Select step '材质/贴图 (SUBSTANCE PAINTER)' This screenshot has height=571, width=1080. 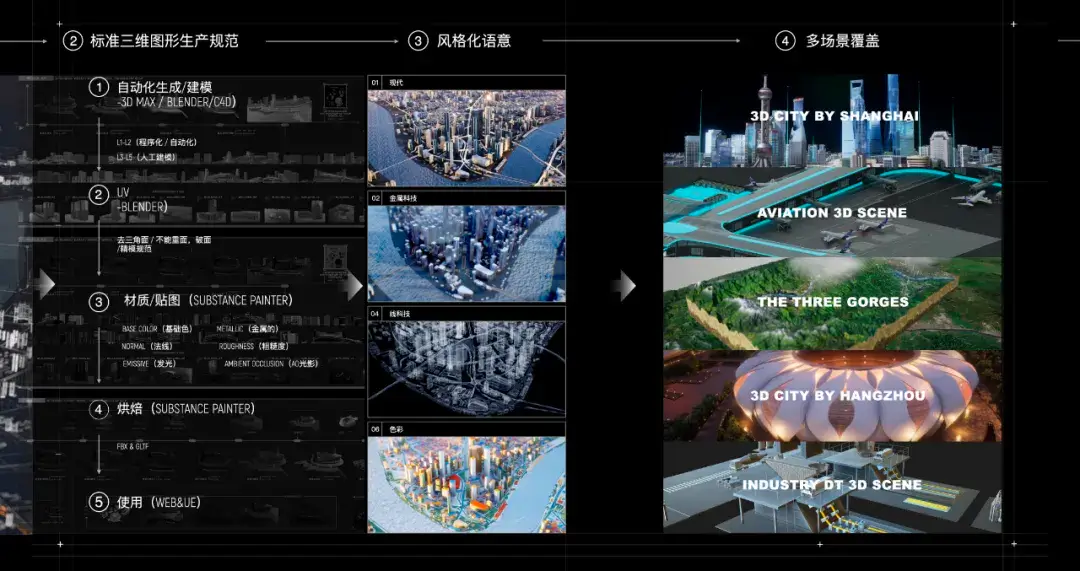(208, 301)
